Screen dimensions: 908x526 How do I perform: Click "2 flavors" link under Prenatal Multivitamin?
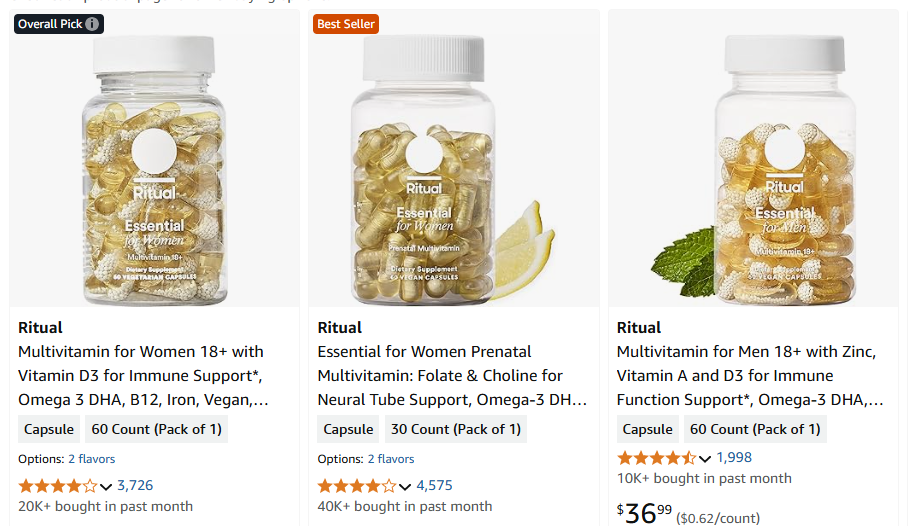tap(390, 459)
